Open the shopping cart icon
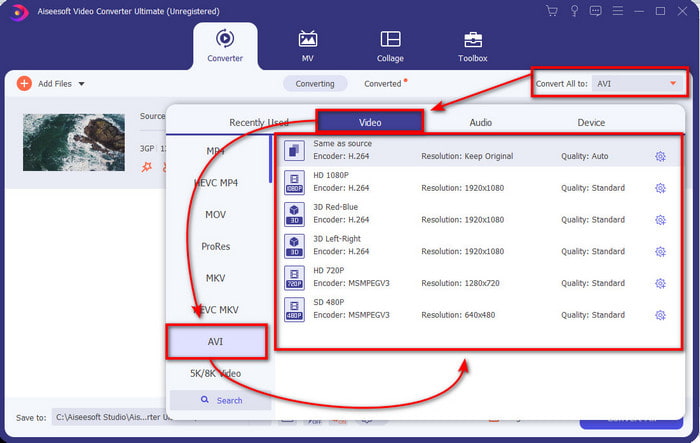700x443 pixels. 552,11
